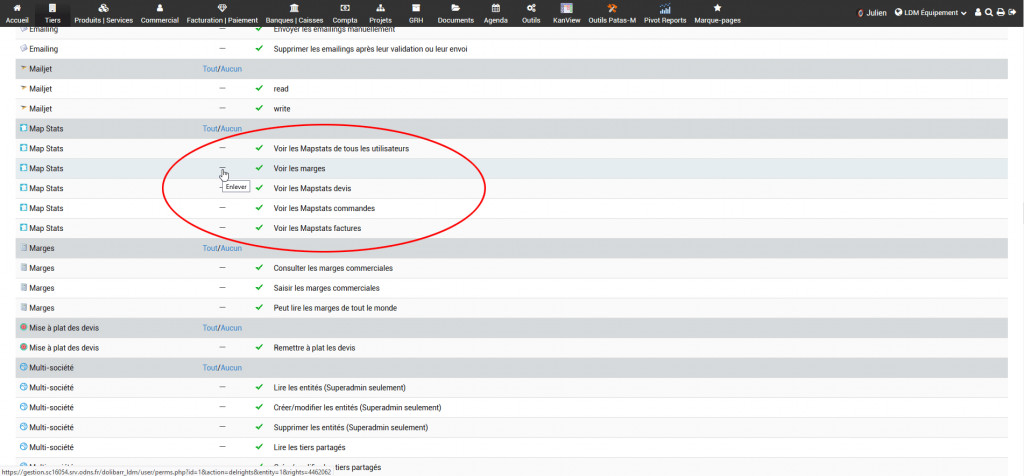Open the Documents menu
This screenshot has width=1024, height=476.
[x=456, y=13]
